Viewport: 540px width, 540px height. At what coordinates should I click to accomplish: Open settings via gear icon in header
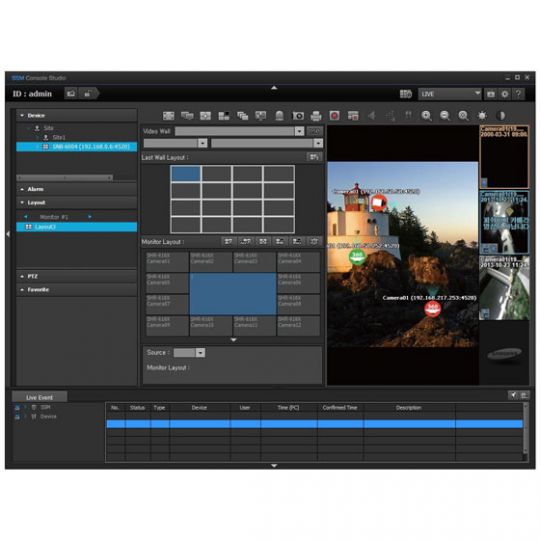[505, 94]
